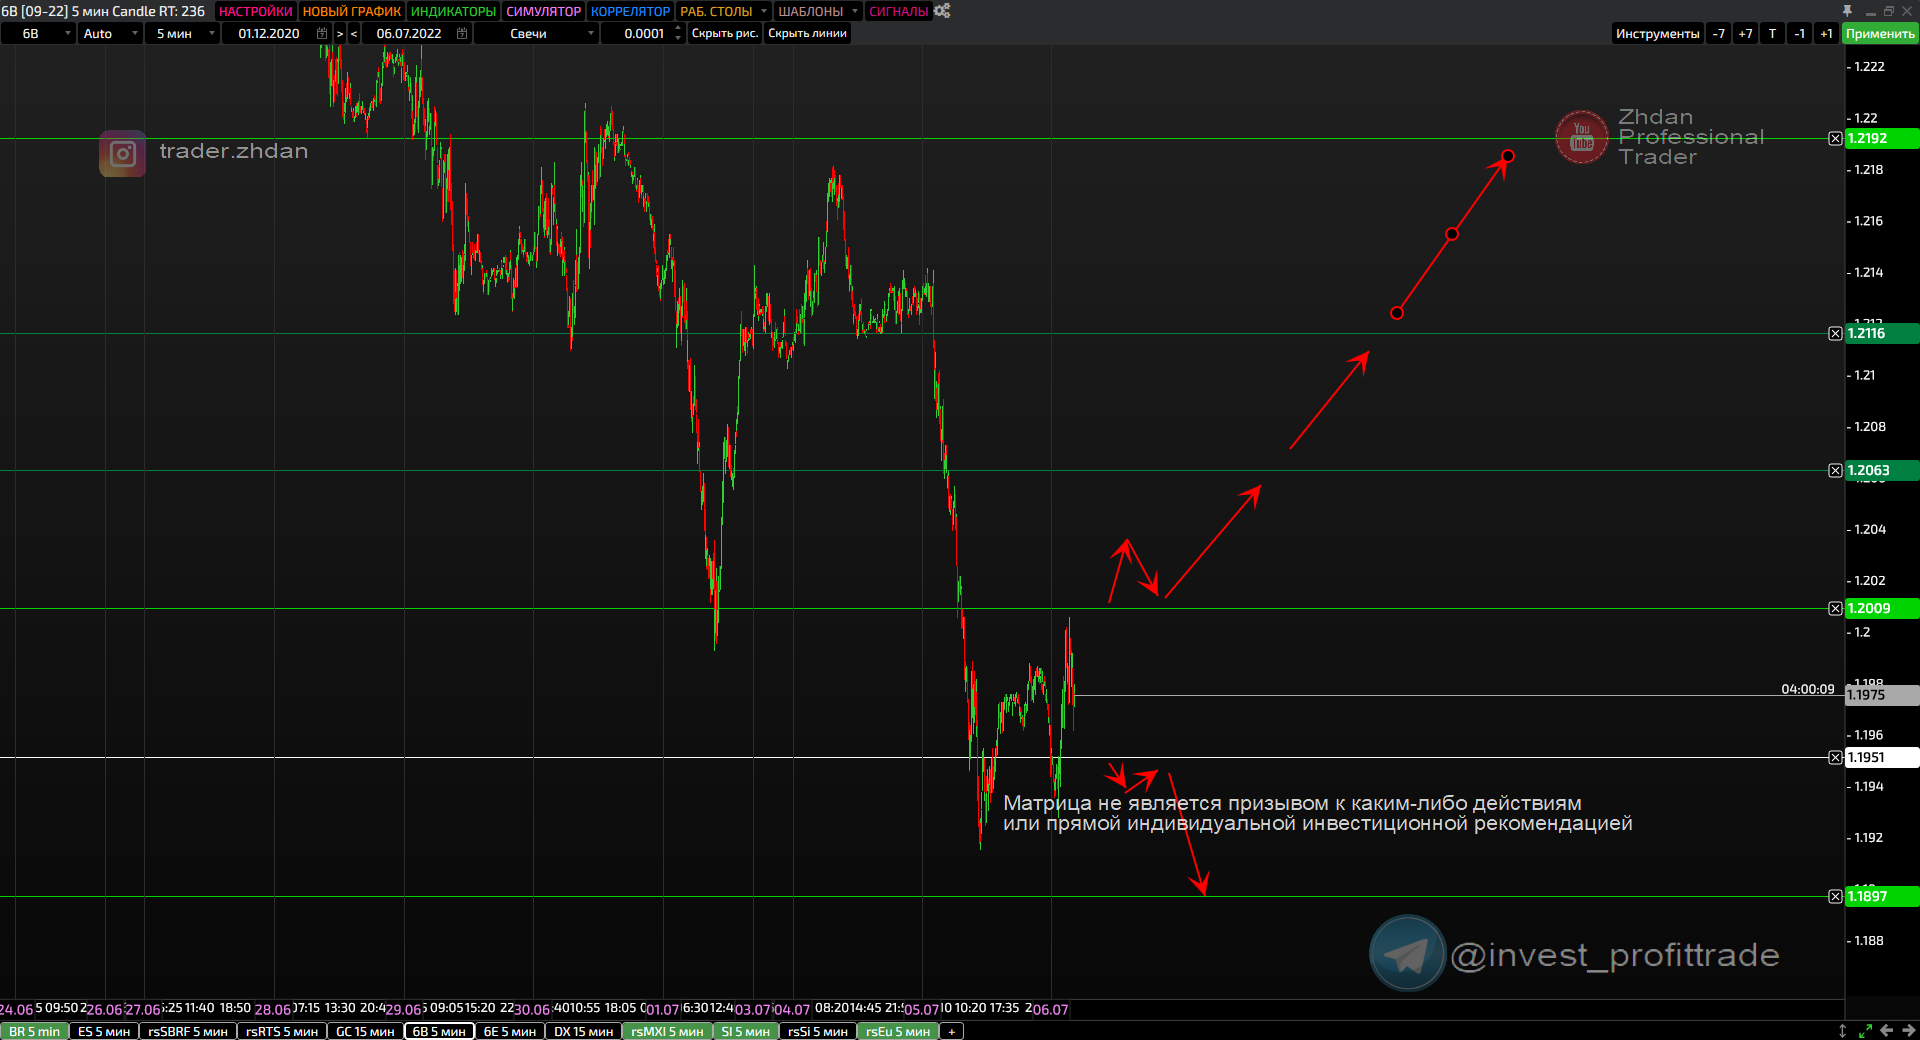1920x1040 pixels.
Task: Remove the 1.2063 level line
Action: coord(1835,470)
